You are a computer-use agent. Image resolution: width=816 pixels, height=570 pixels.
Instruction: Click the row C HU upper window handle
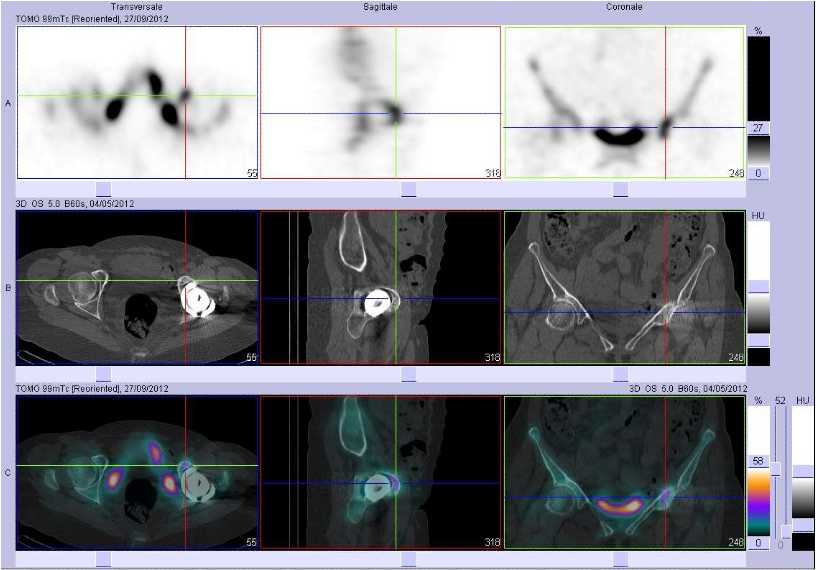coord(803,471)
